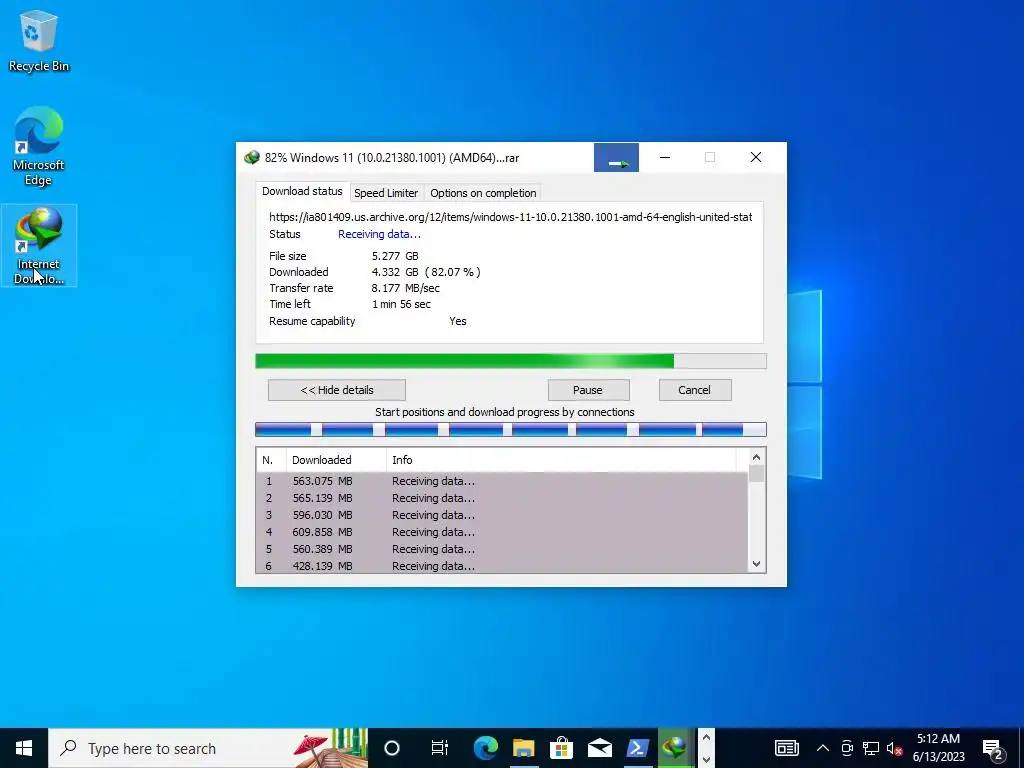Select connection row 2 with 565.139 MB

pyautogui.click(x=502, y=498)
